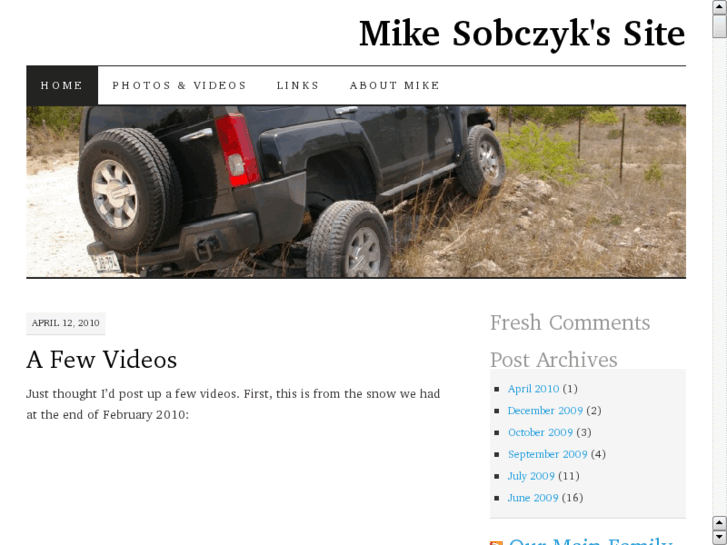Go to the Links page

(x=298, y=85)
